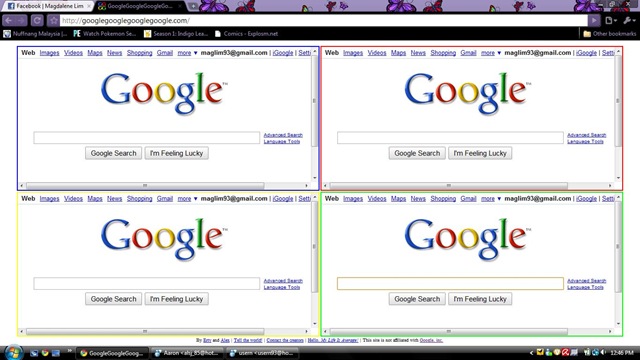The height and width of the screenshot is (360, 640).
Task: Click the search box in yellow-bordered frame
Action: pyautogui.click(x=147, y=283)
